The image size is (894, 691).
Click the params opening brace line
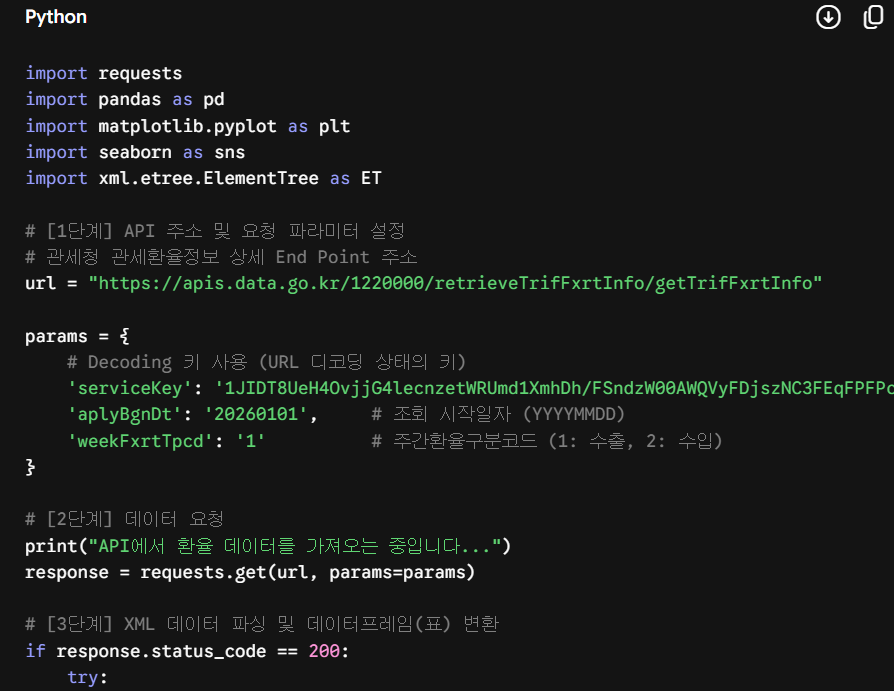[x=78, y=336]
